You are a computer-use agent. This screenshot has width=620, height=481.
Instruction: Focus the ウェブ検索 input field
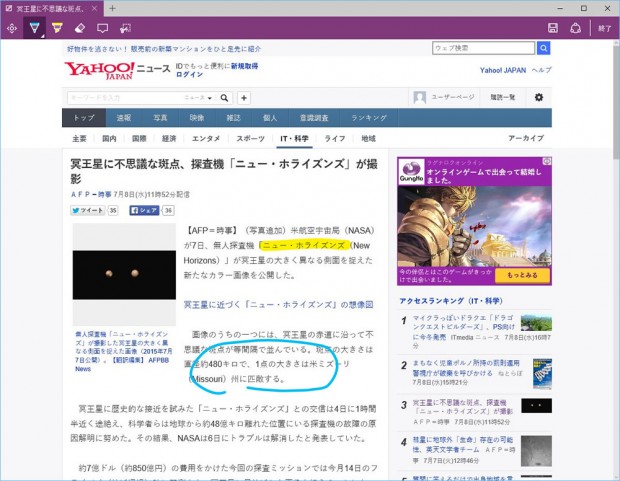click(x=484, y=48)
